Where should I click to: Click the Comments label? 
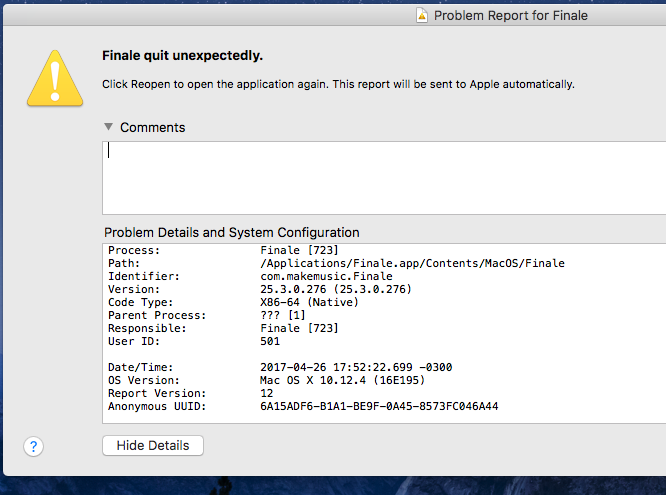(152, 127)
